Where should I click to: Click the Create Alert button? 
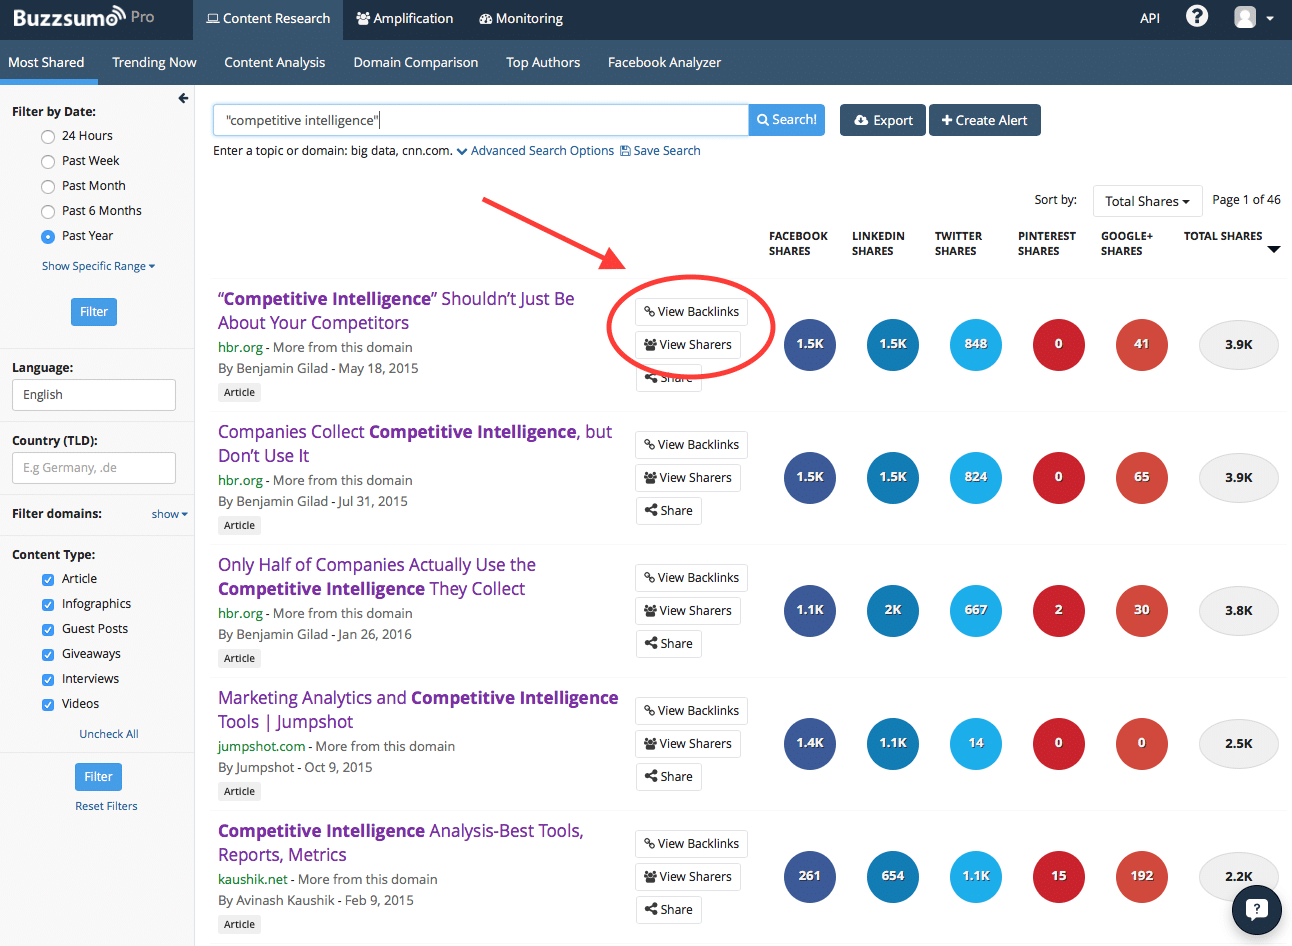pyautogui.click(x=985, y=120)
